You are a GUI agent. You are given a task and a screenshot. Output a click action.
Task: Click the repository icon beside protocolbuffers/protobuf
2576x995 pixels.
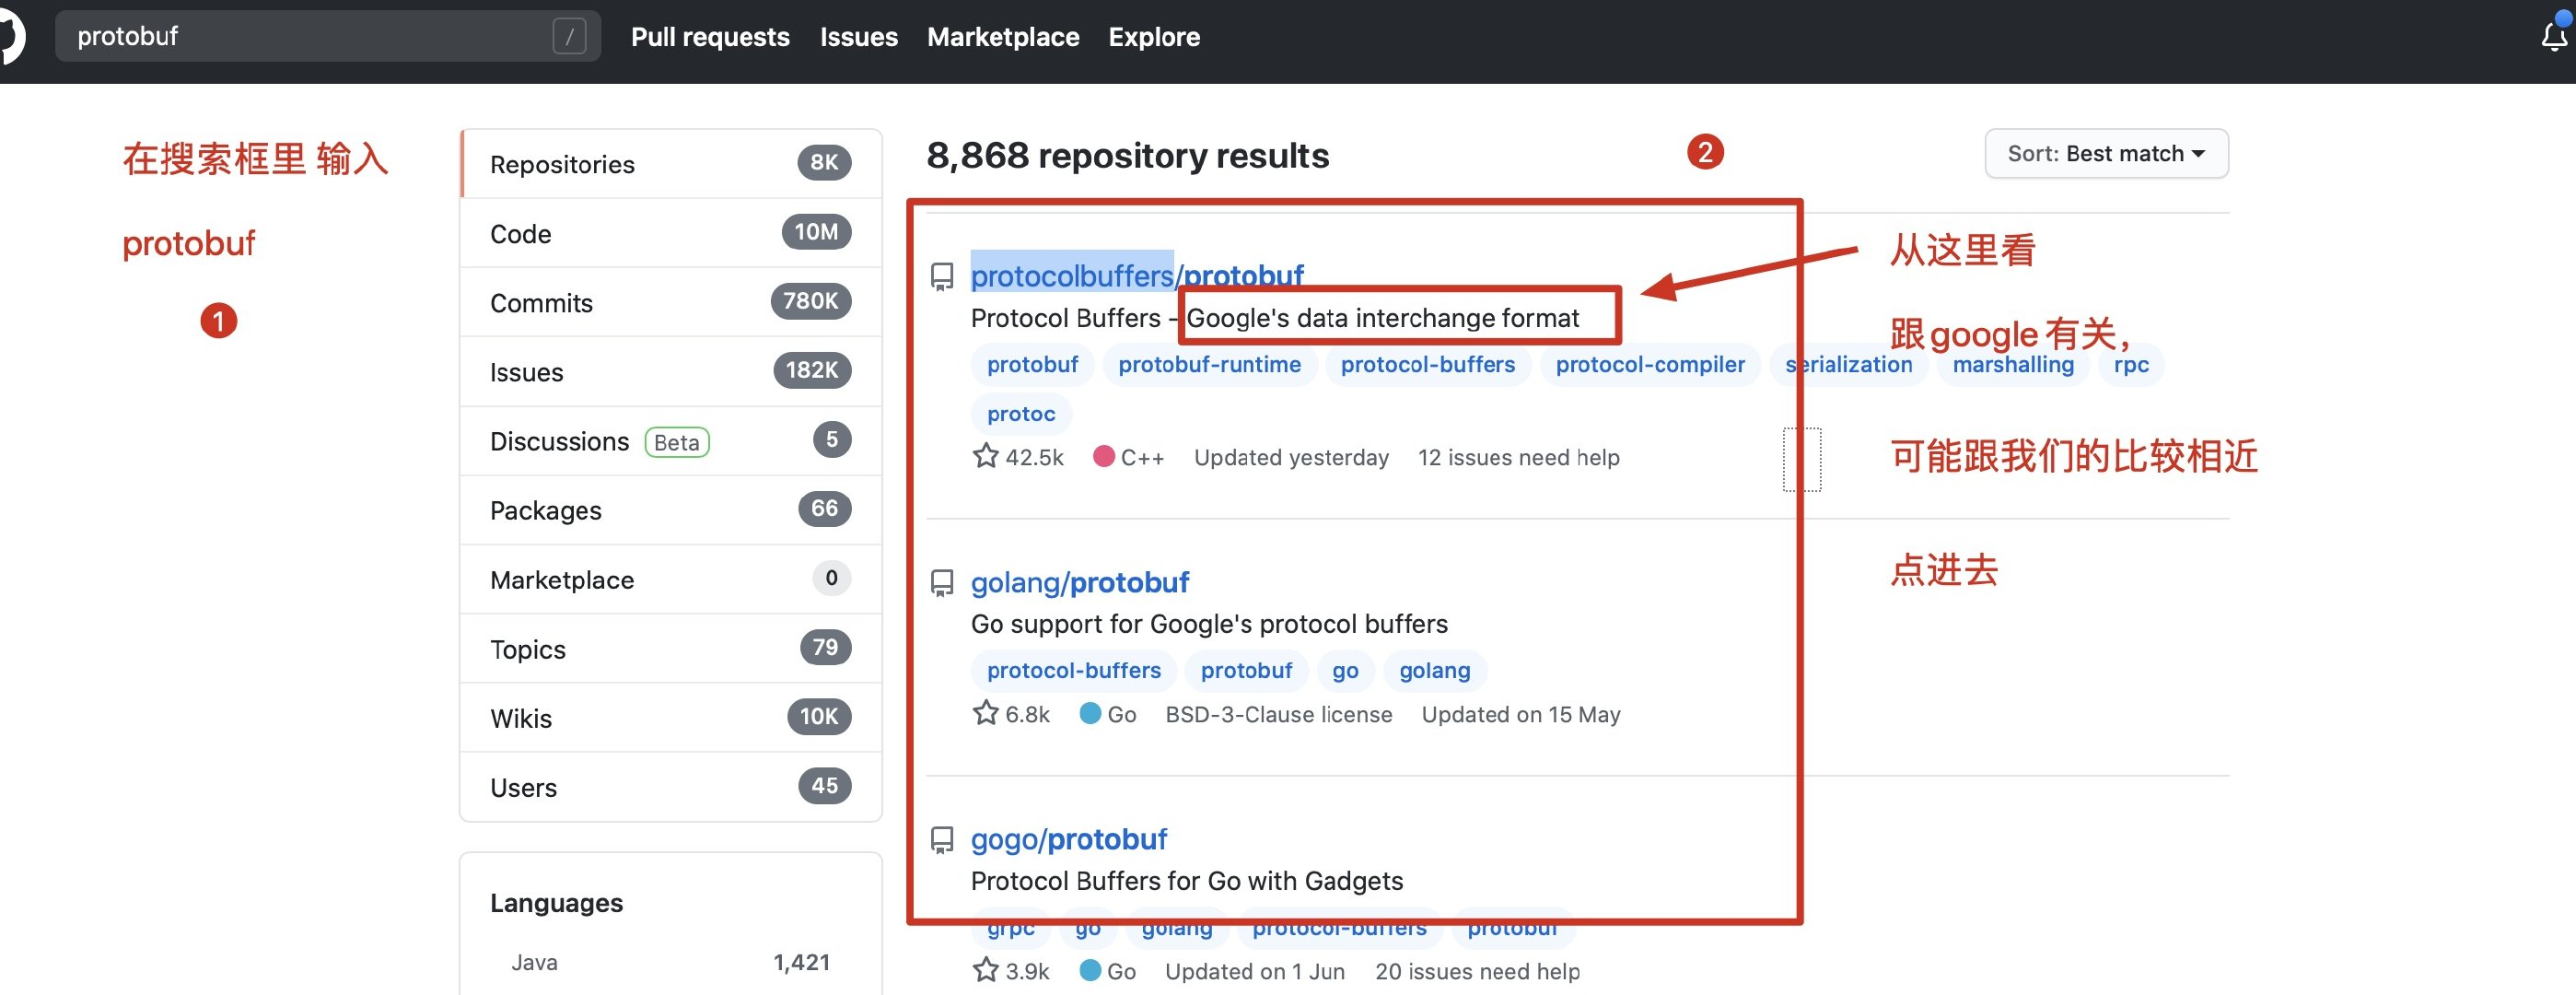[941, 277]
